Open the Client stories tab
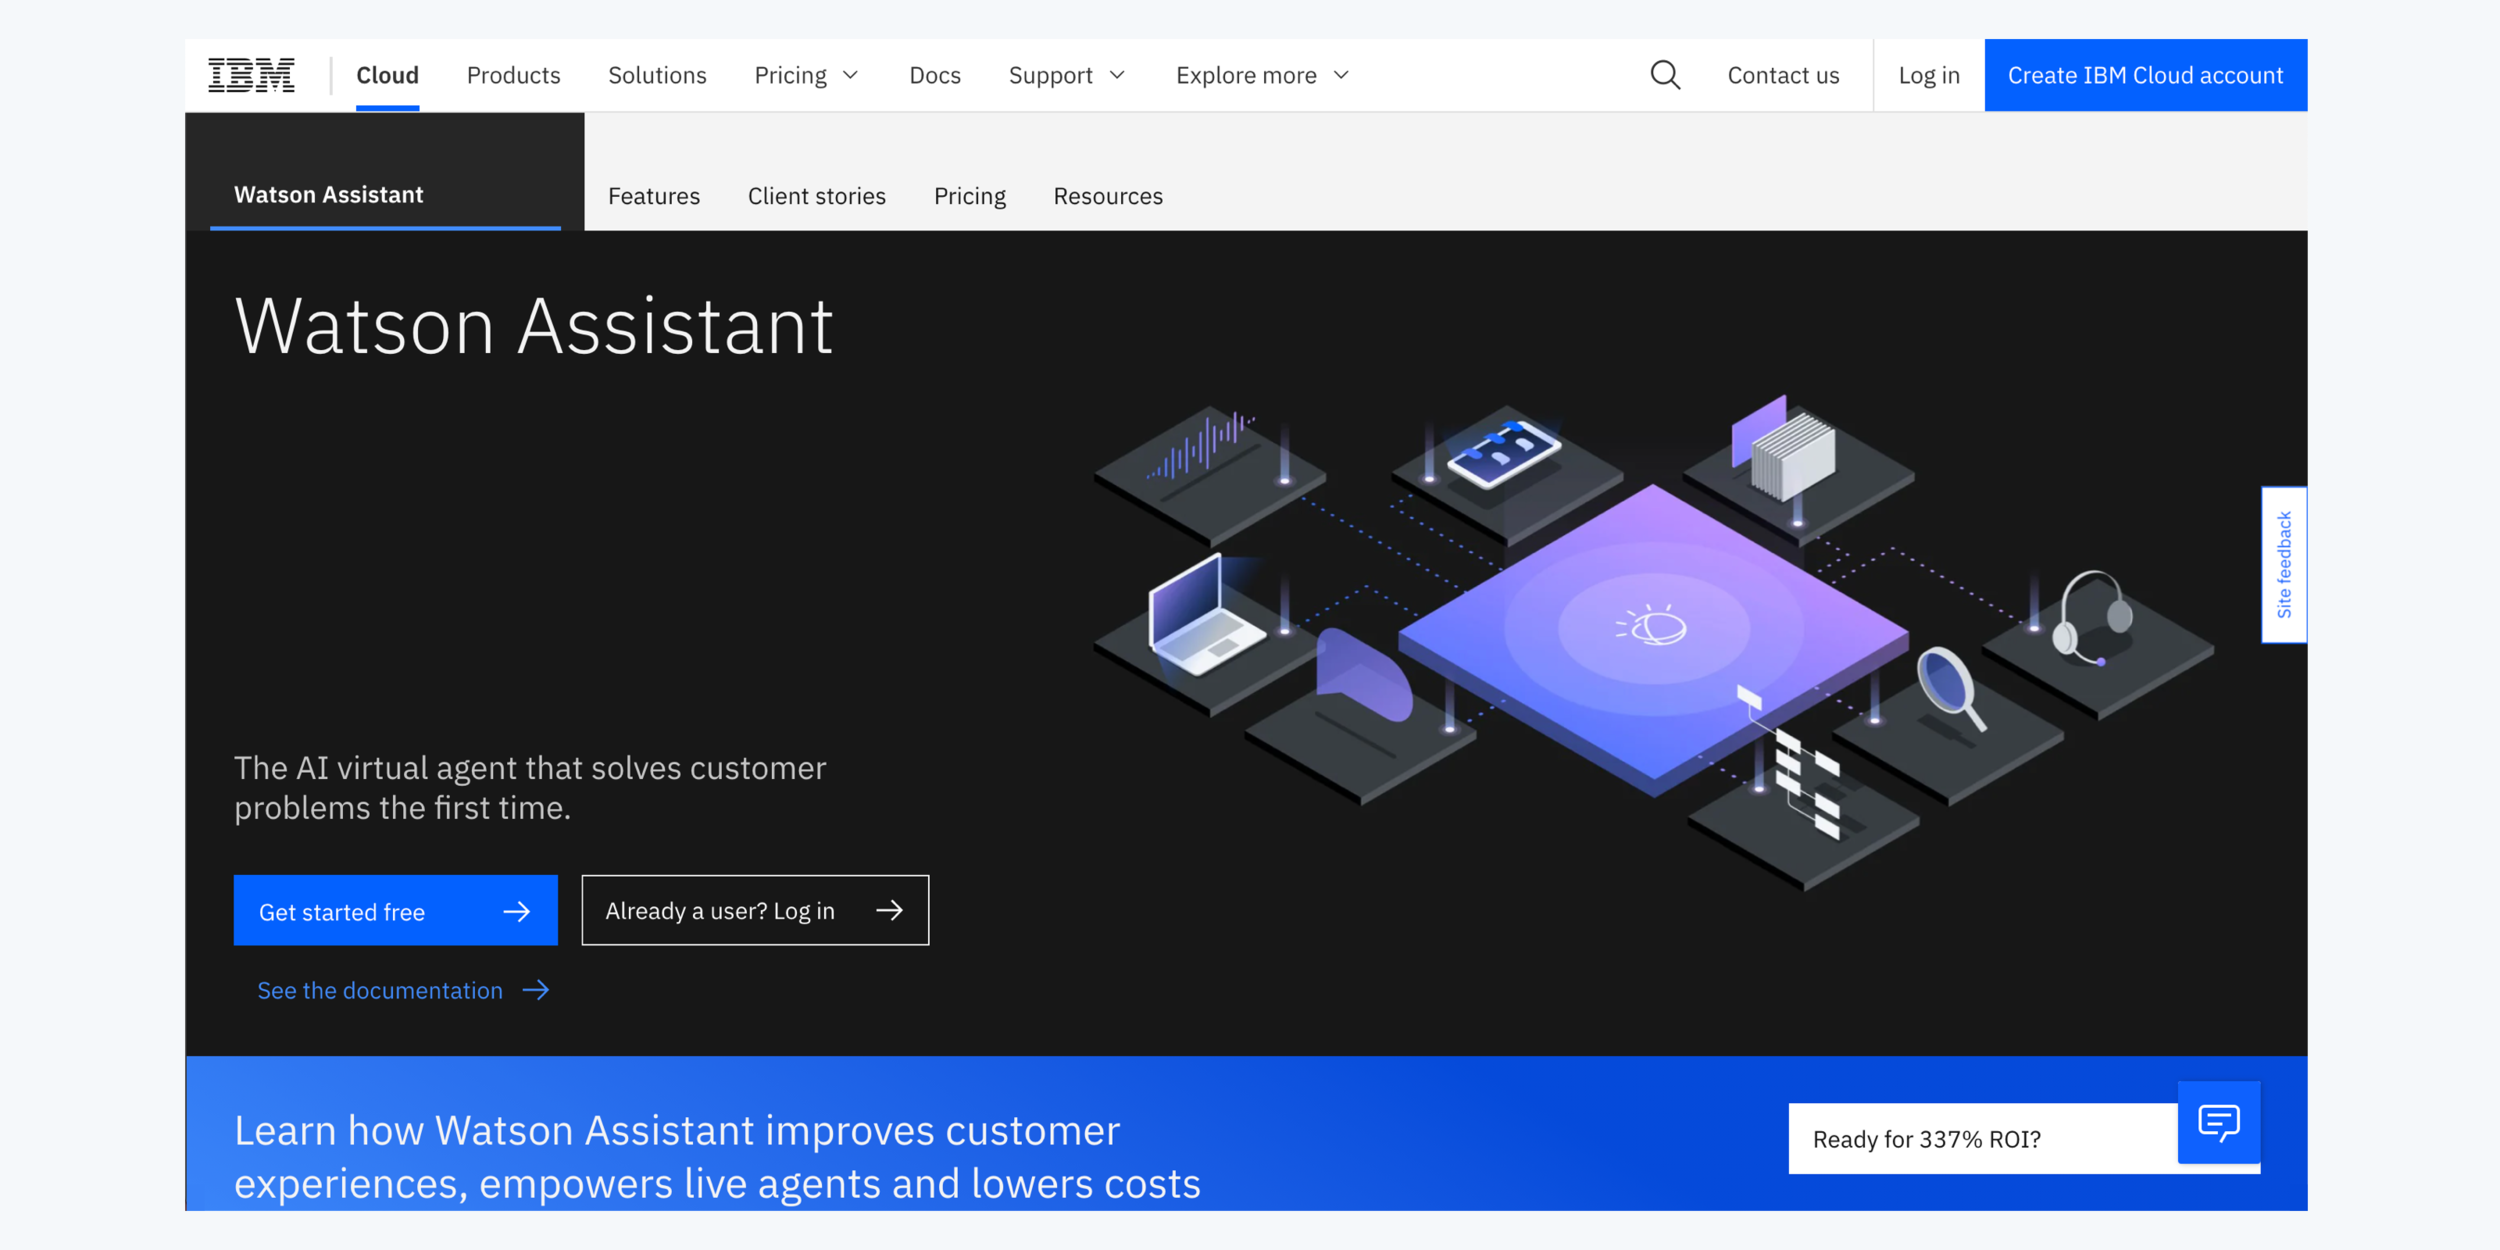Image resolution: width=2500 pixels, height=1250 pixels. 816,196
